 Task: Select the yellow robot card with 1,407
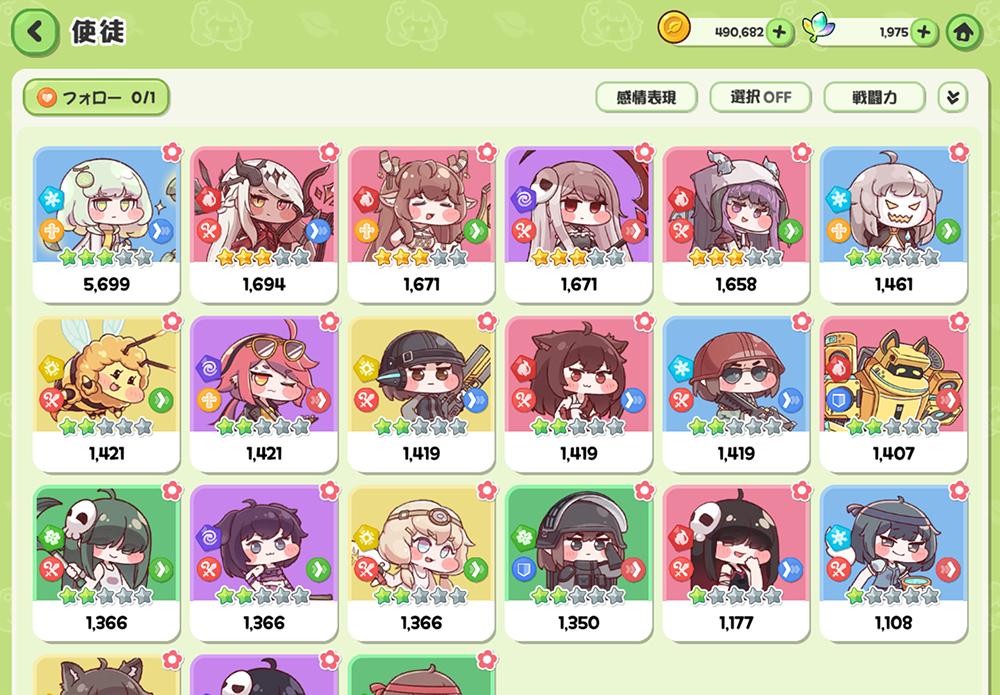[x=893, y=394]
